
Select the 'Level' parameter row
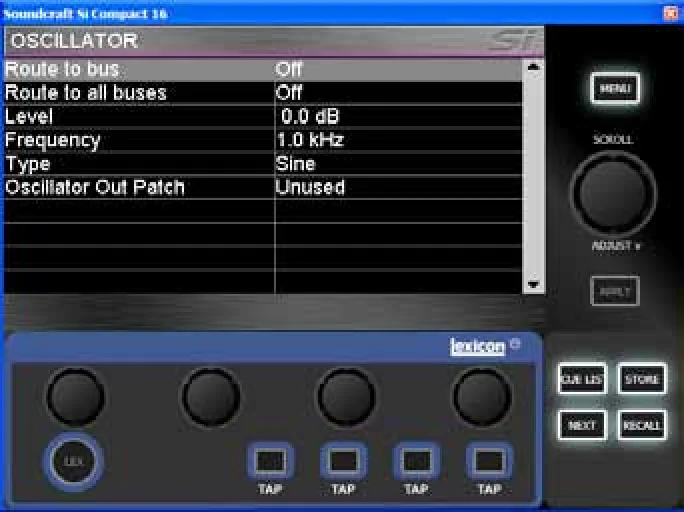pyautogui.click(x=263, y=116)
